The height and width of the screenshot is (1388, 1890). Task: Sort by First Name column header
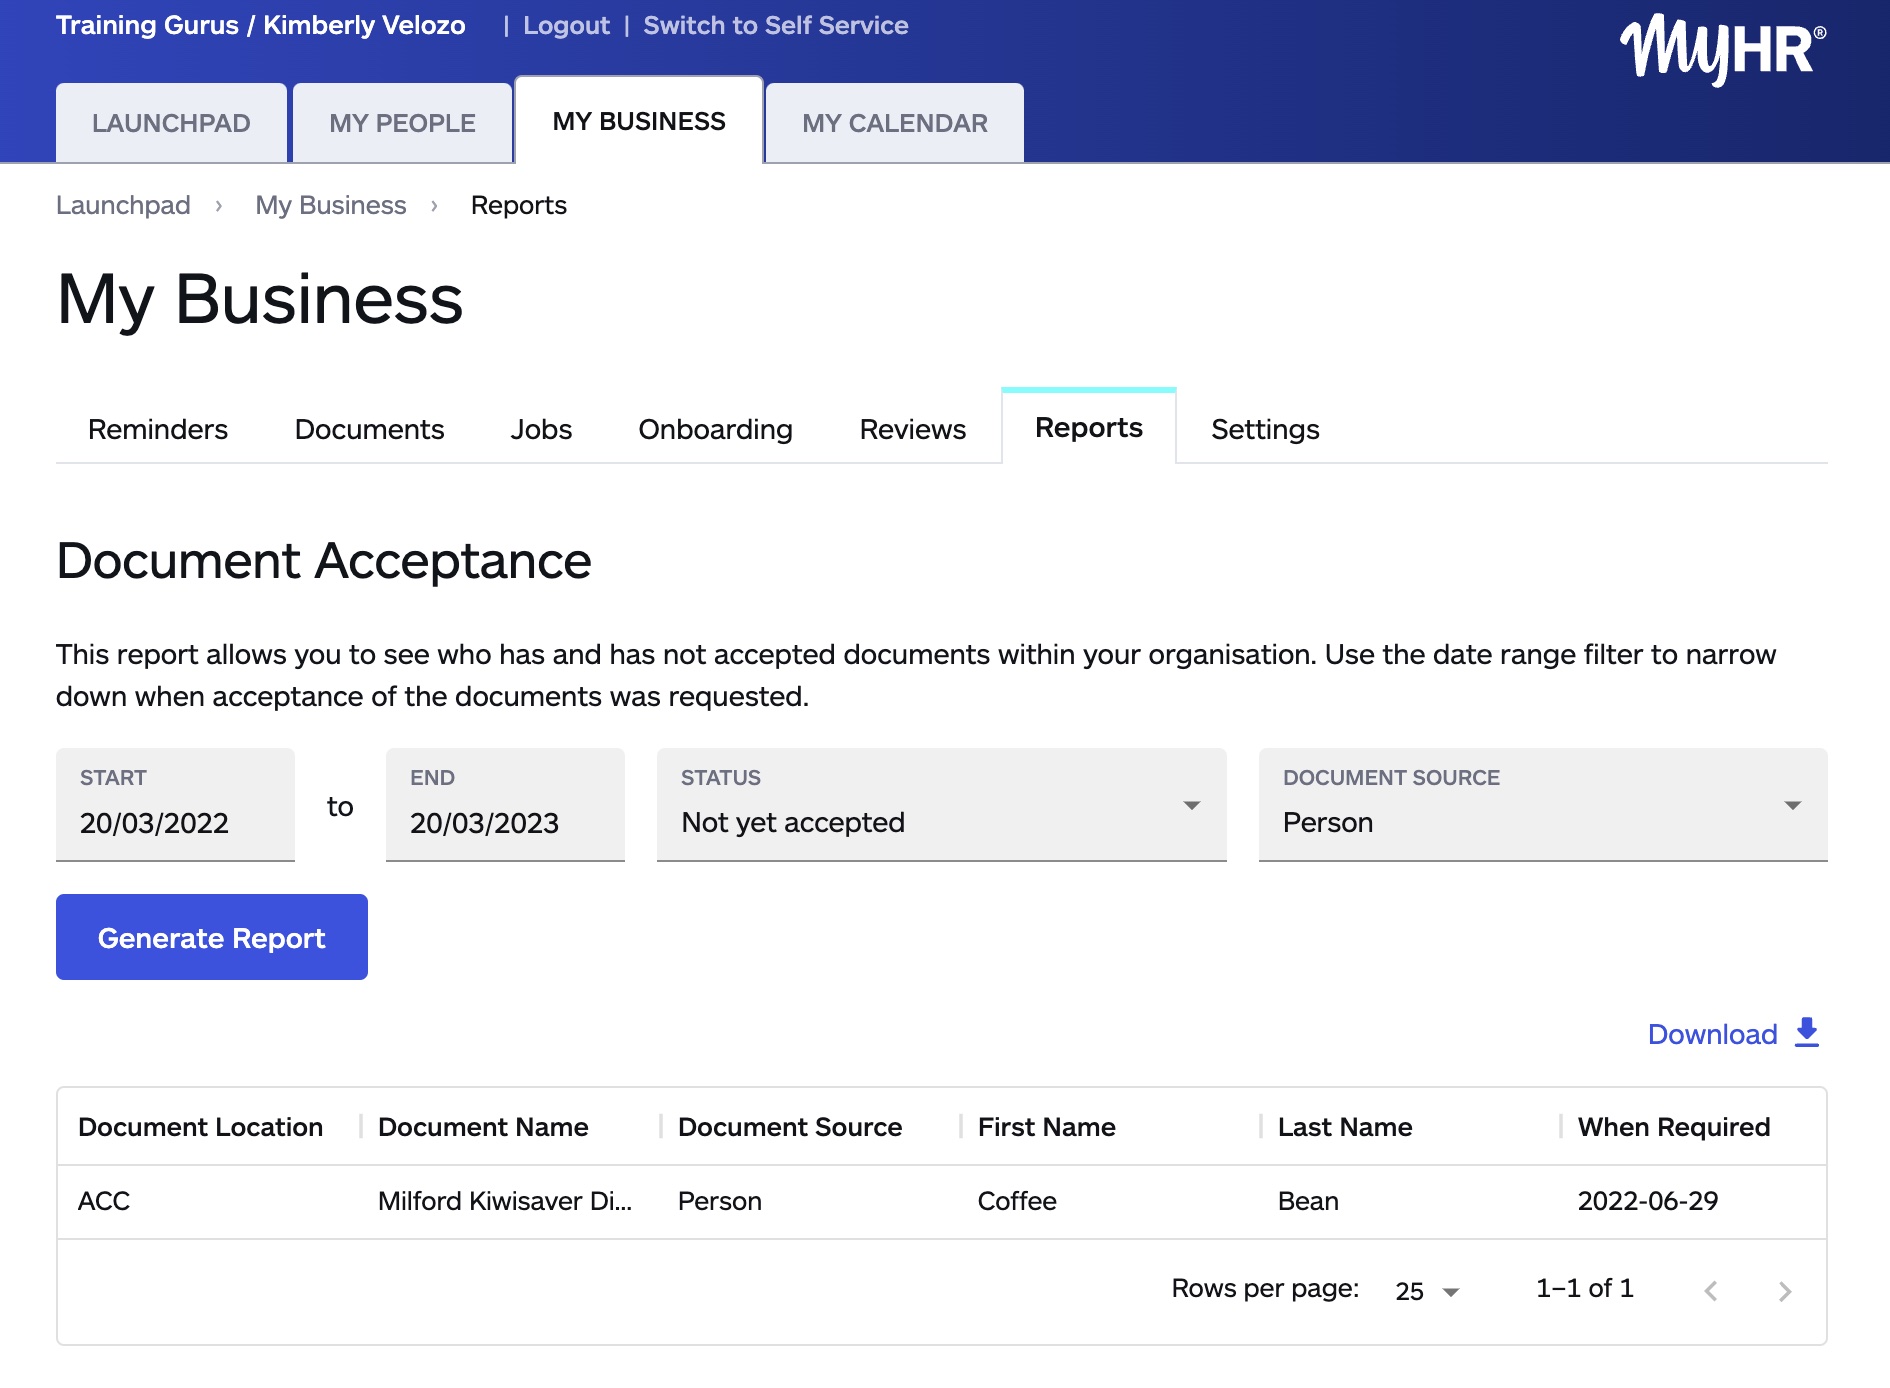tap(1046, 1127)
